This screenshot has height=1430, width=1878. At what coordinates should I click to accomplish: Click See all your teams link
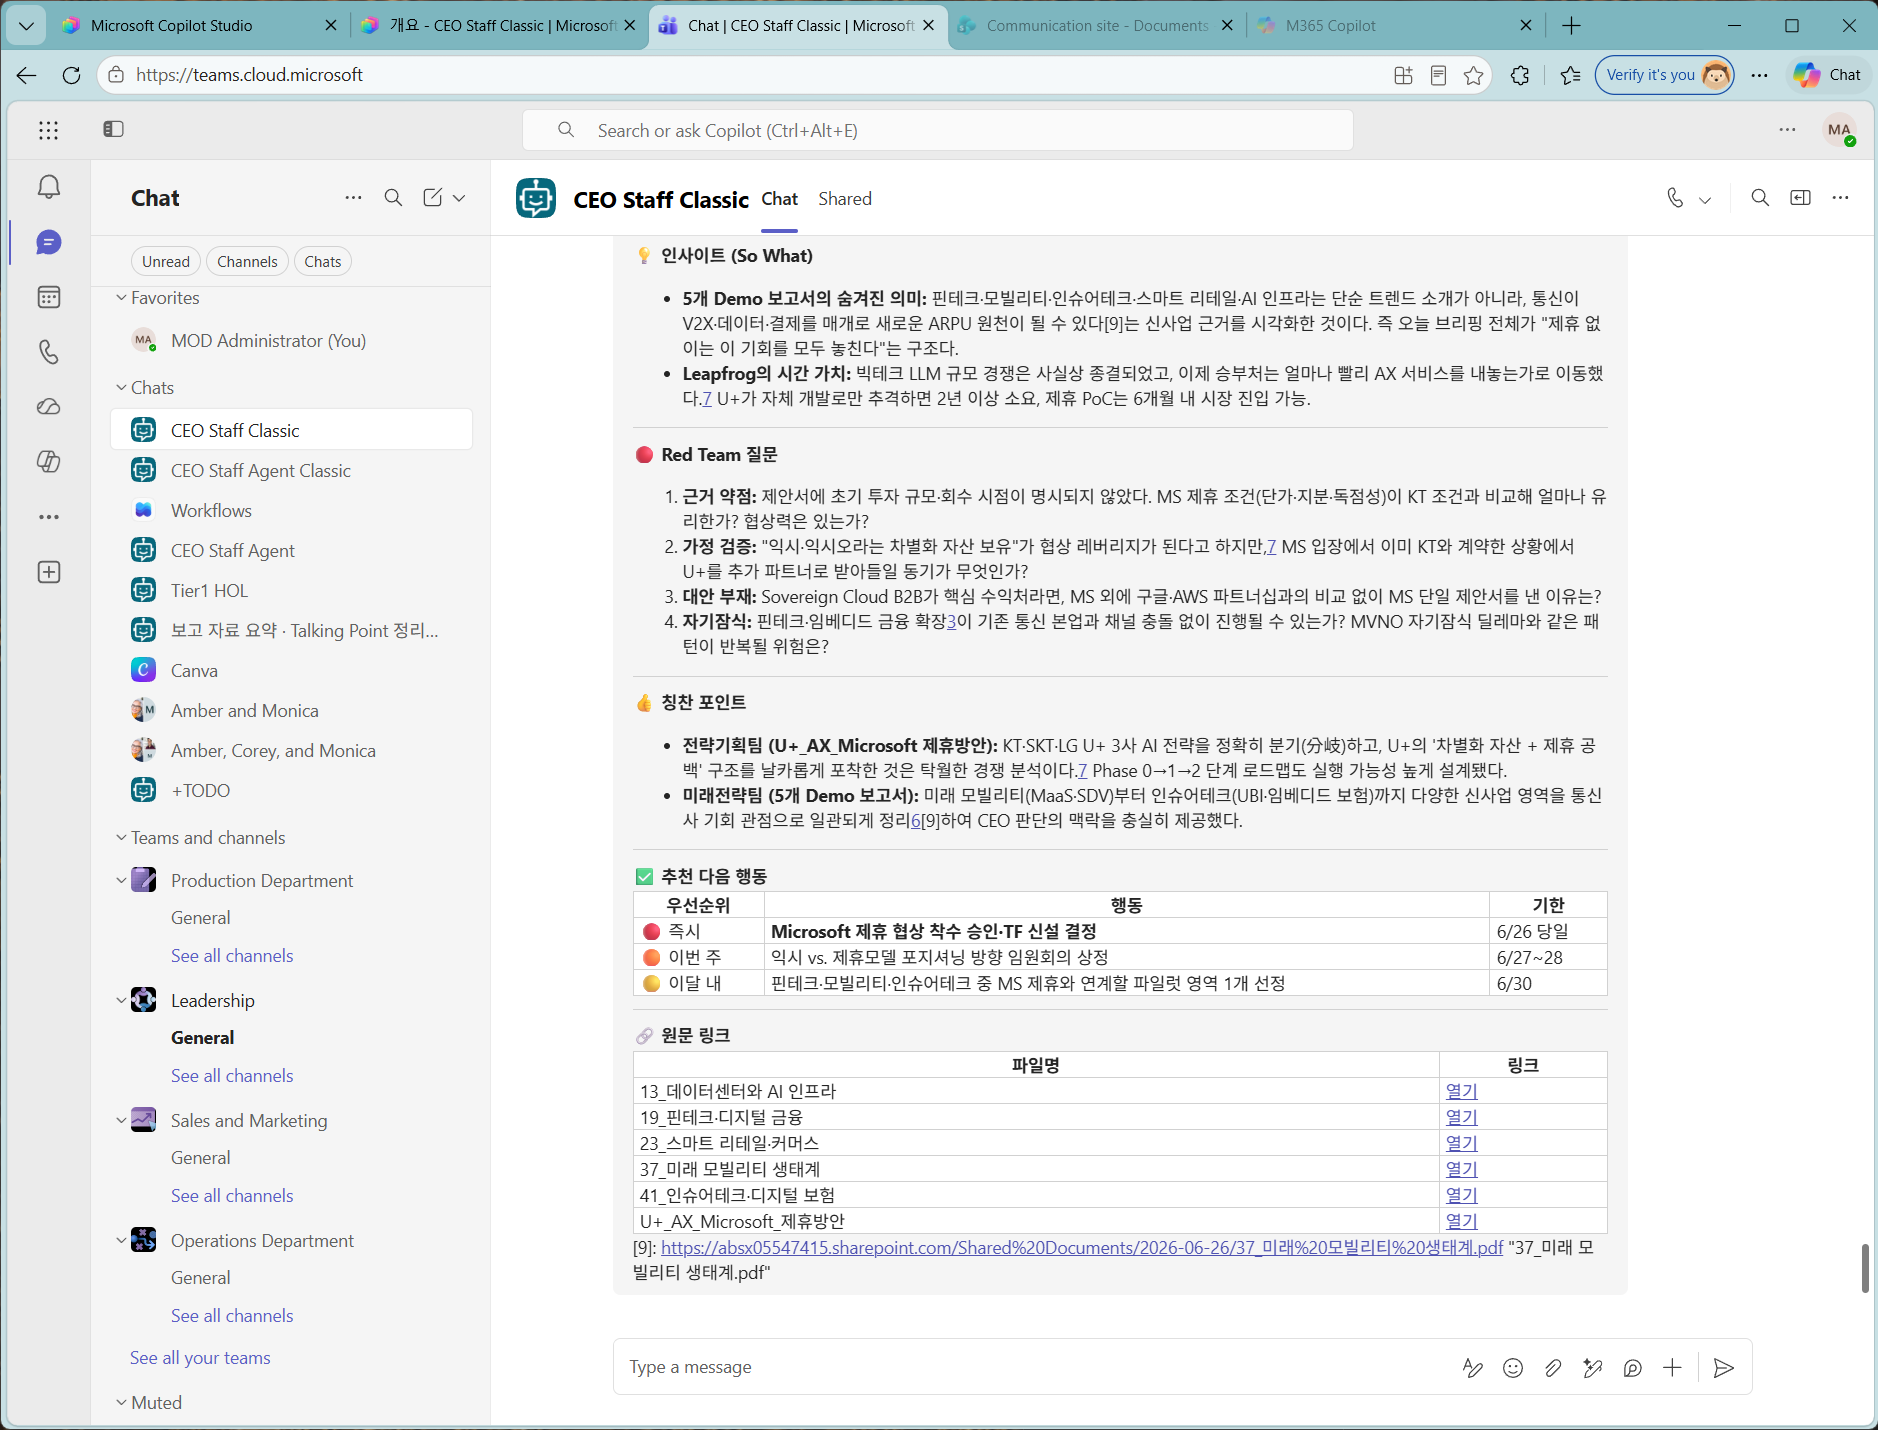click(x=200, y=1358)
